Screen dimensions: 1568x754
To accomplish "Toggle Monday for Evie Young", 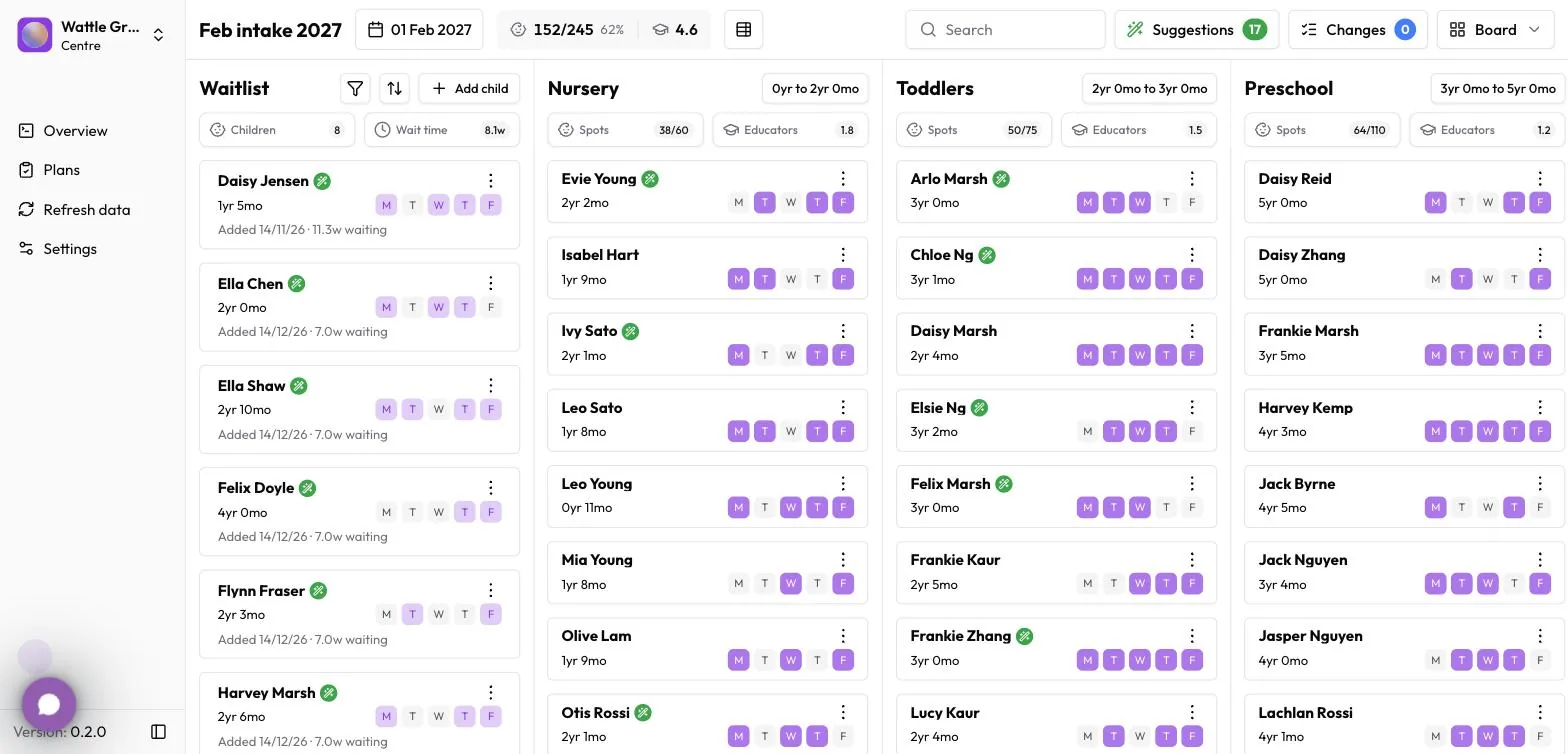I will [x=739, y=203].
